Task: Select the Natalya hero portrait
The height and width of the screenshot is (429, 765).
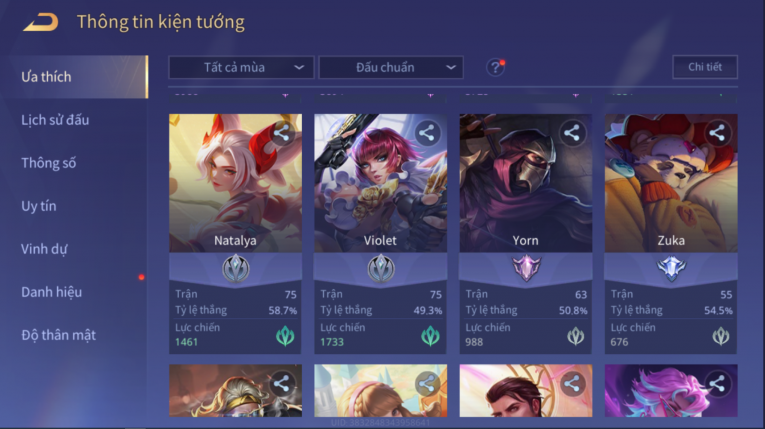Action: (x=236, y=183)
